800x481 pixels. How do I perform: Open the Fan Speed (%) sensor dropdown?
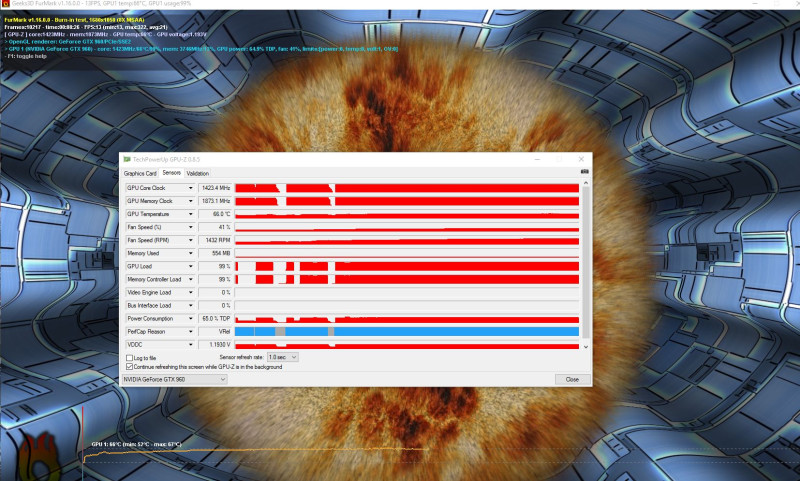pyautogui.click(x=190, y=227)
